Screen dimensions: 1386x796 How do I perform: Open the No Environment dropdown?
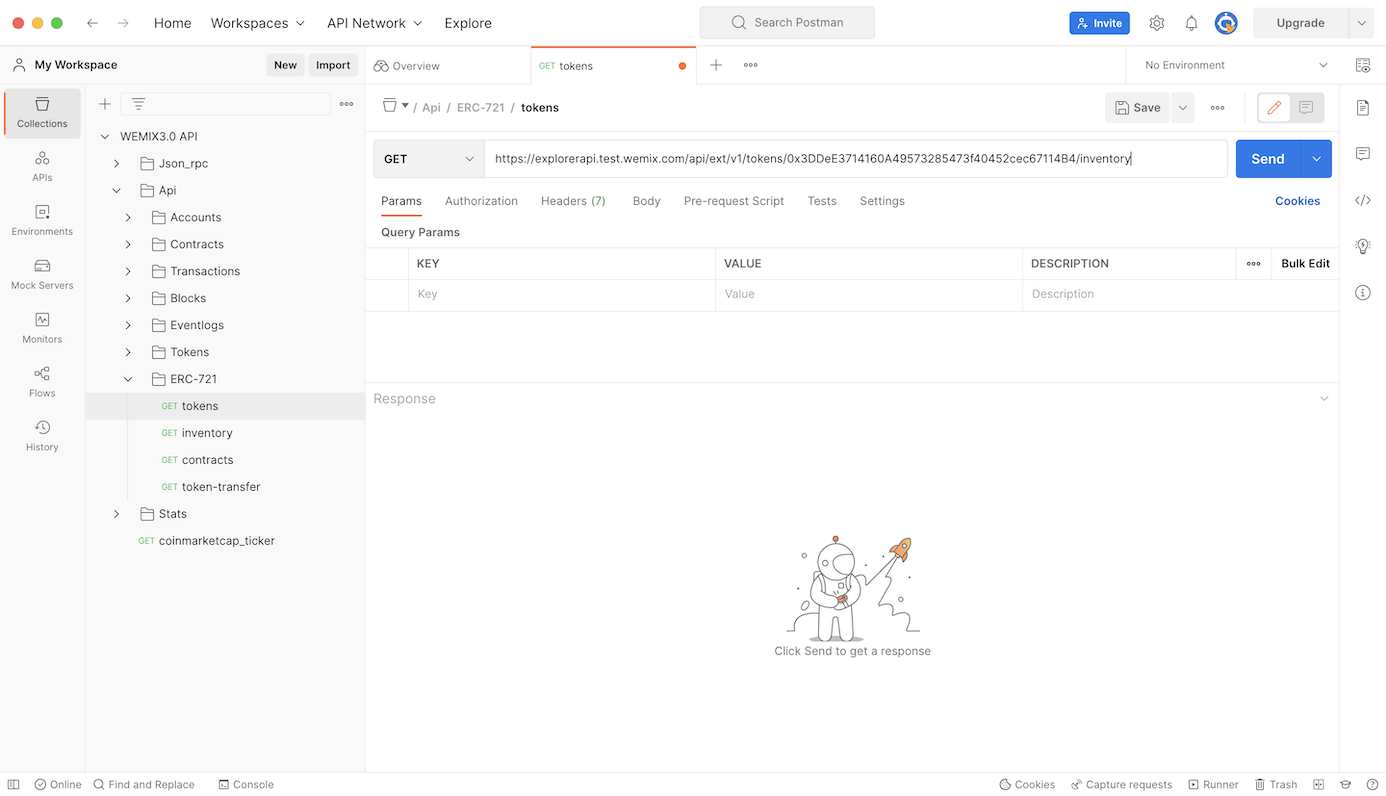pos(1236,65)
